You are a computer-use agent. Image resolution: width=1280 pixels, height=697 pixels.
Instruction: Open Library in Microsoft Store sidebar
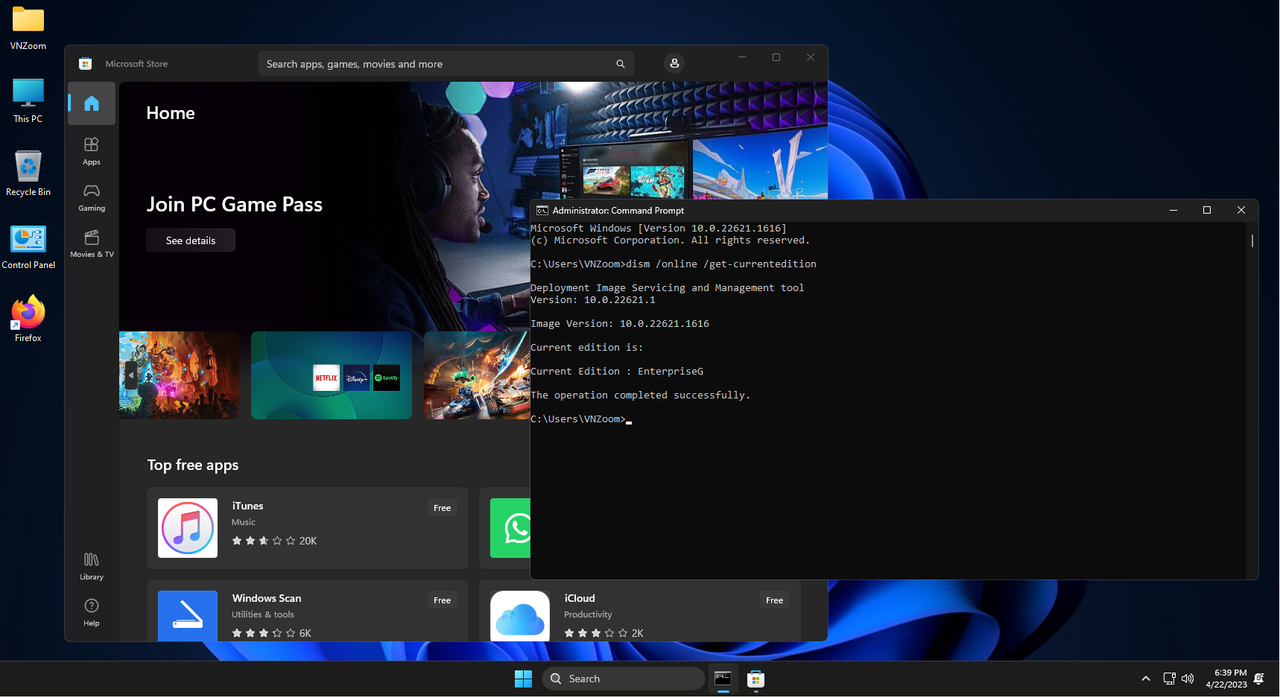pos(91,566)
